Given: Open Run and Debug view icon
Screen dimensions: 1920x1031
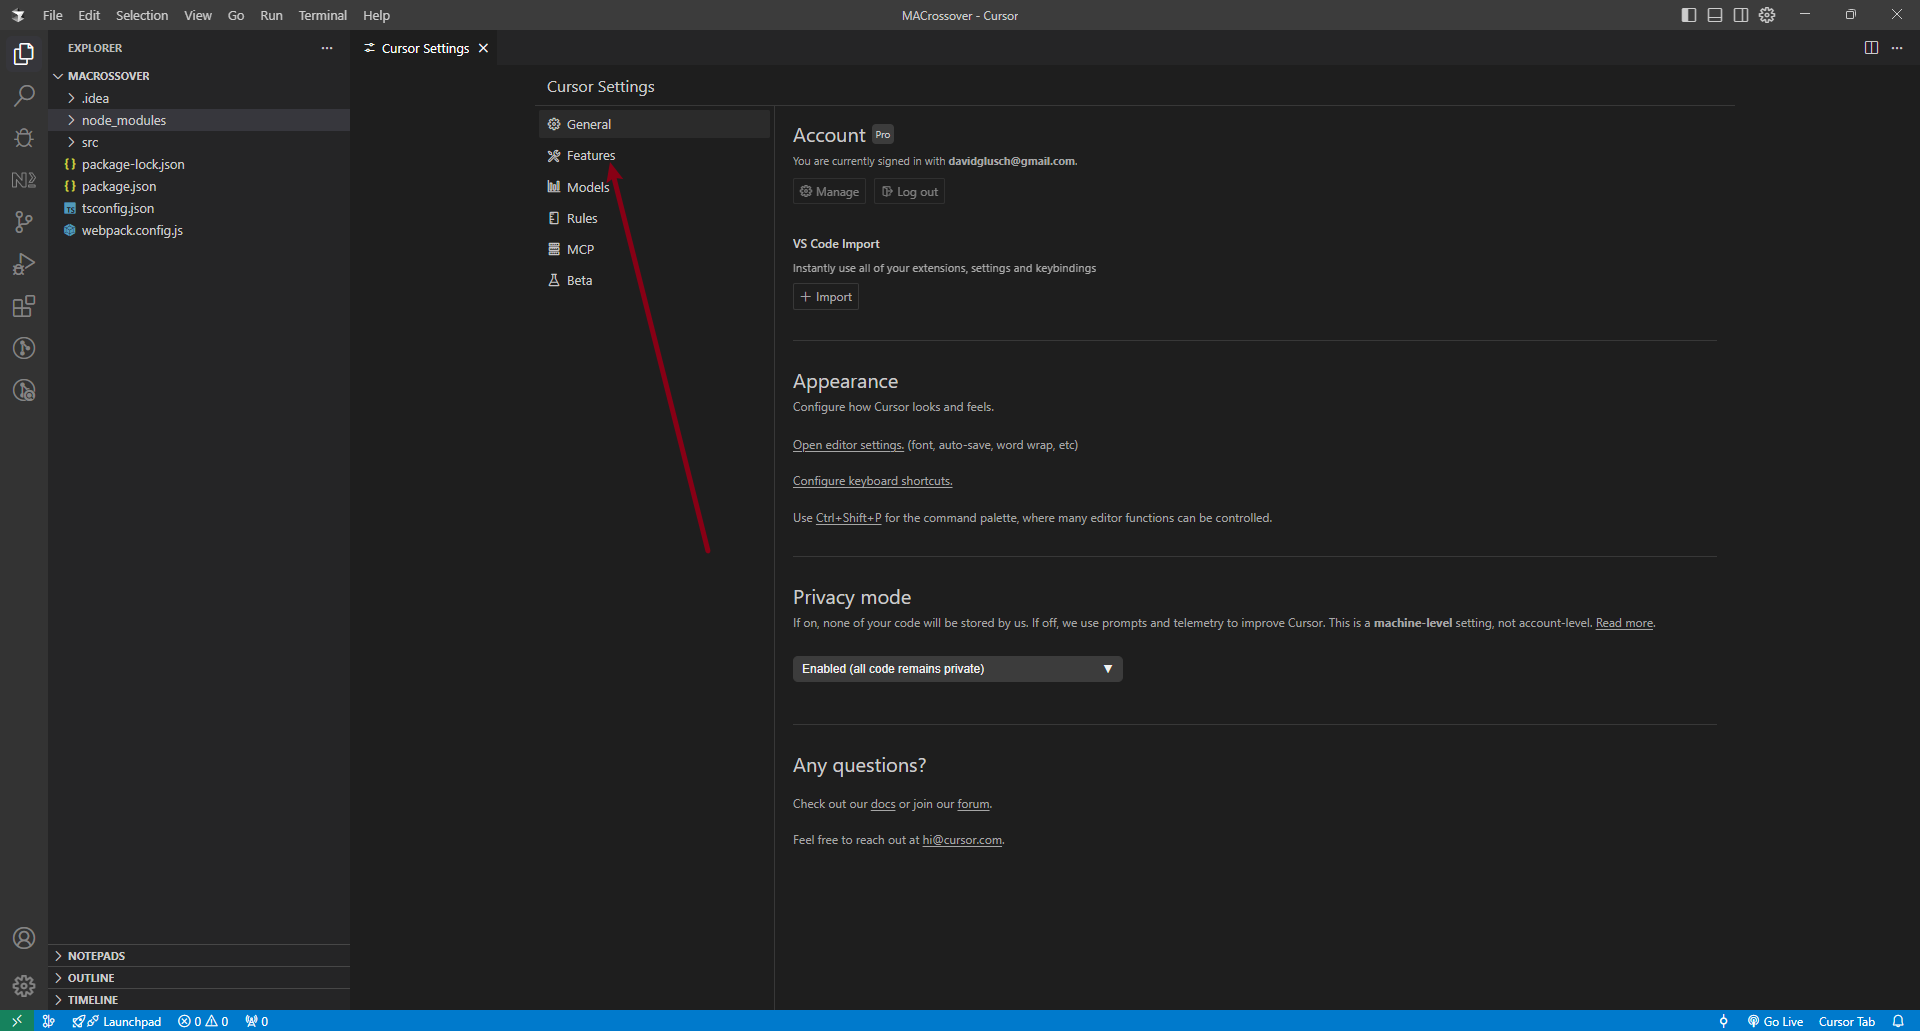Looking at the screenshot, I should 24,264.
